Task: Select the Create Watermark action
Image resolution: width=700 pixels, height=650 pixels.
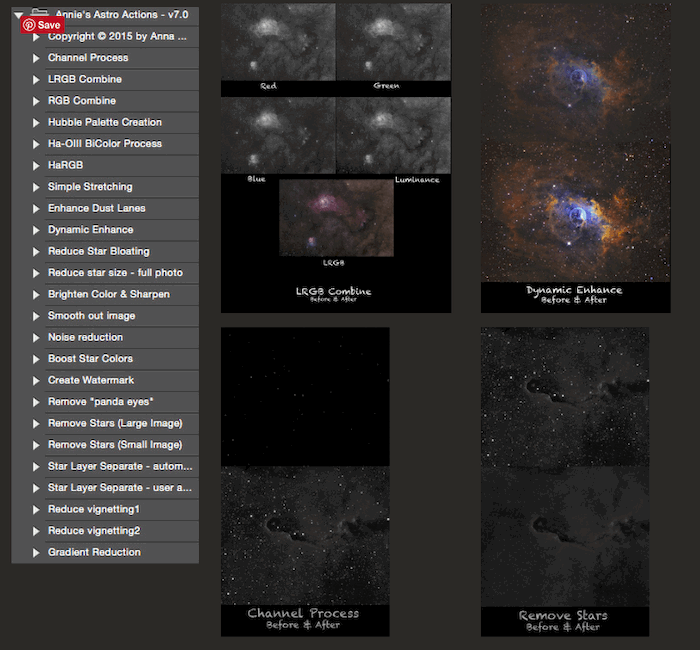Action: (90, 380)
